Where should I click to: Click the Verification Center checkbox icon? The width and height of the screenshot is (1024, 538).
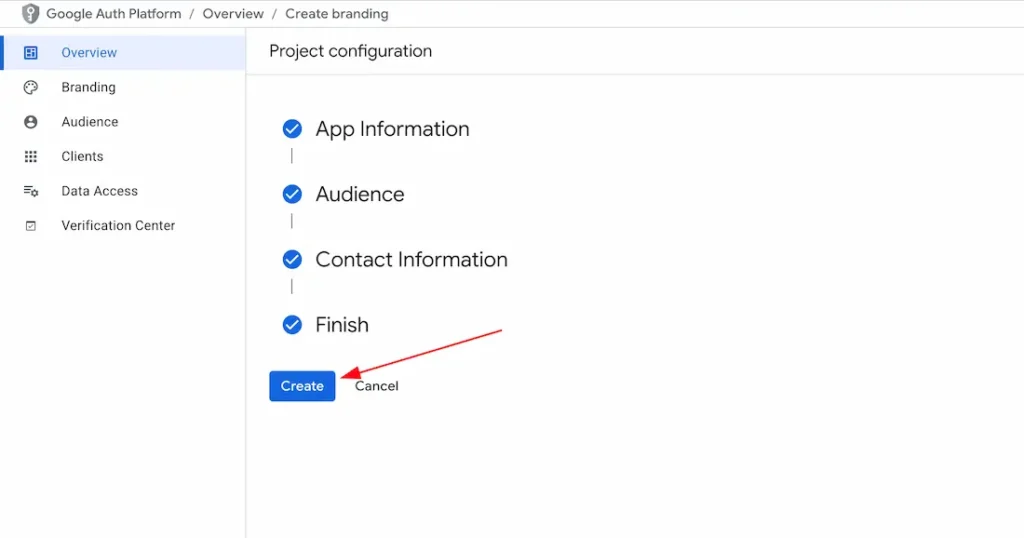point(31,226)
